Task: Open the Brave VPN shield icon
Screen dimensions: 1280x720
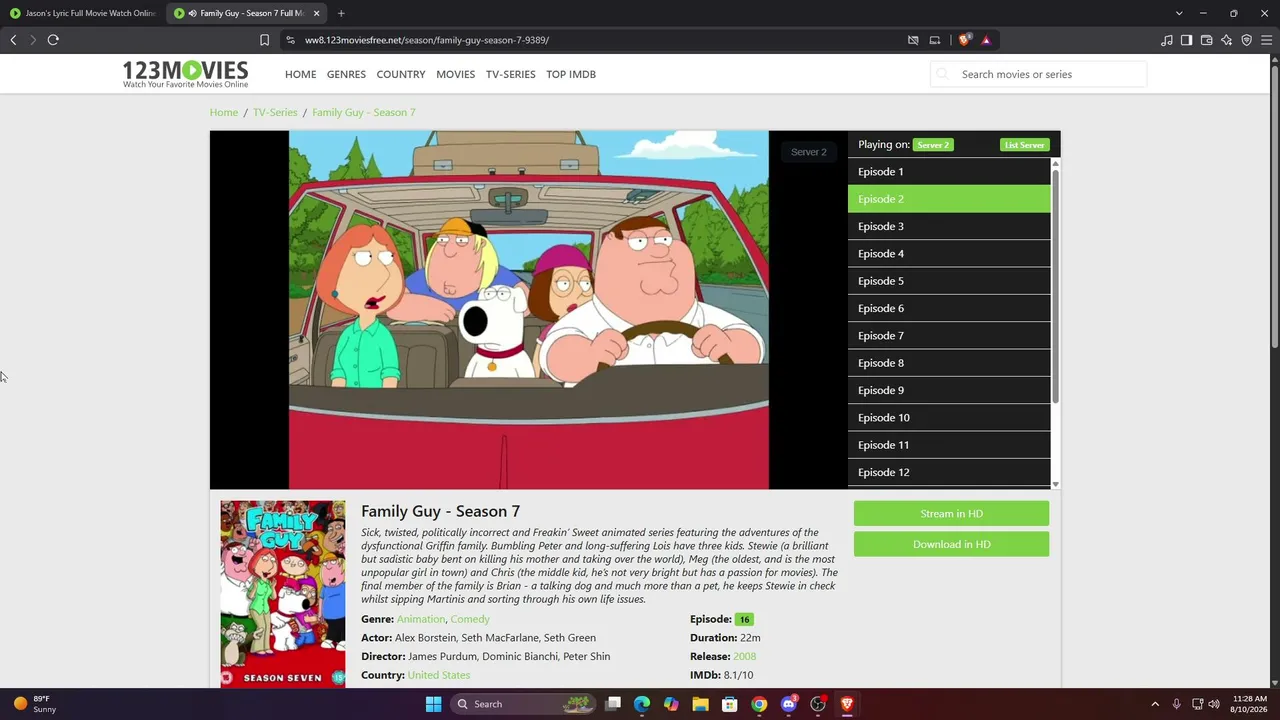Action: 1247,40
